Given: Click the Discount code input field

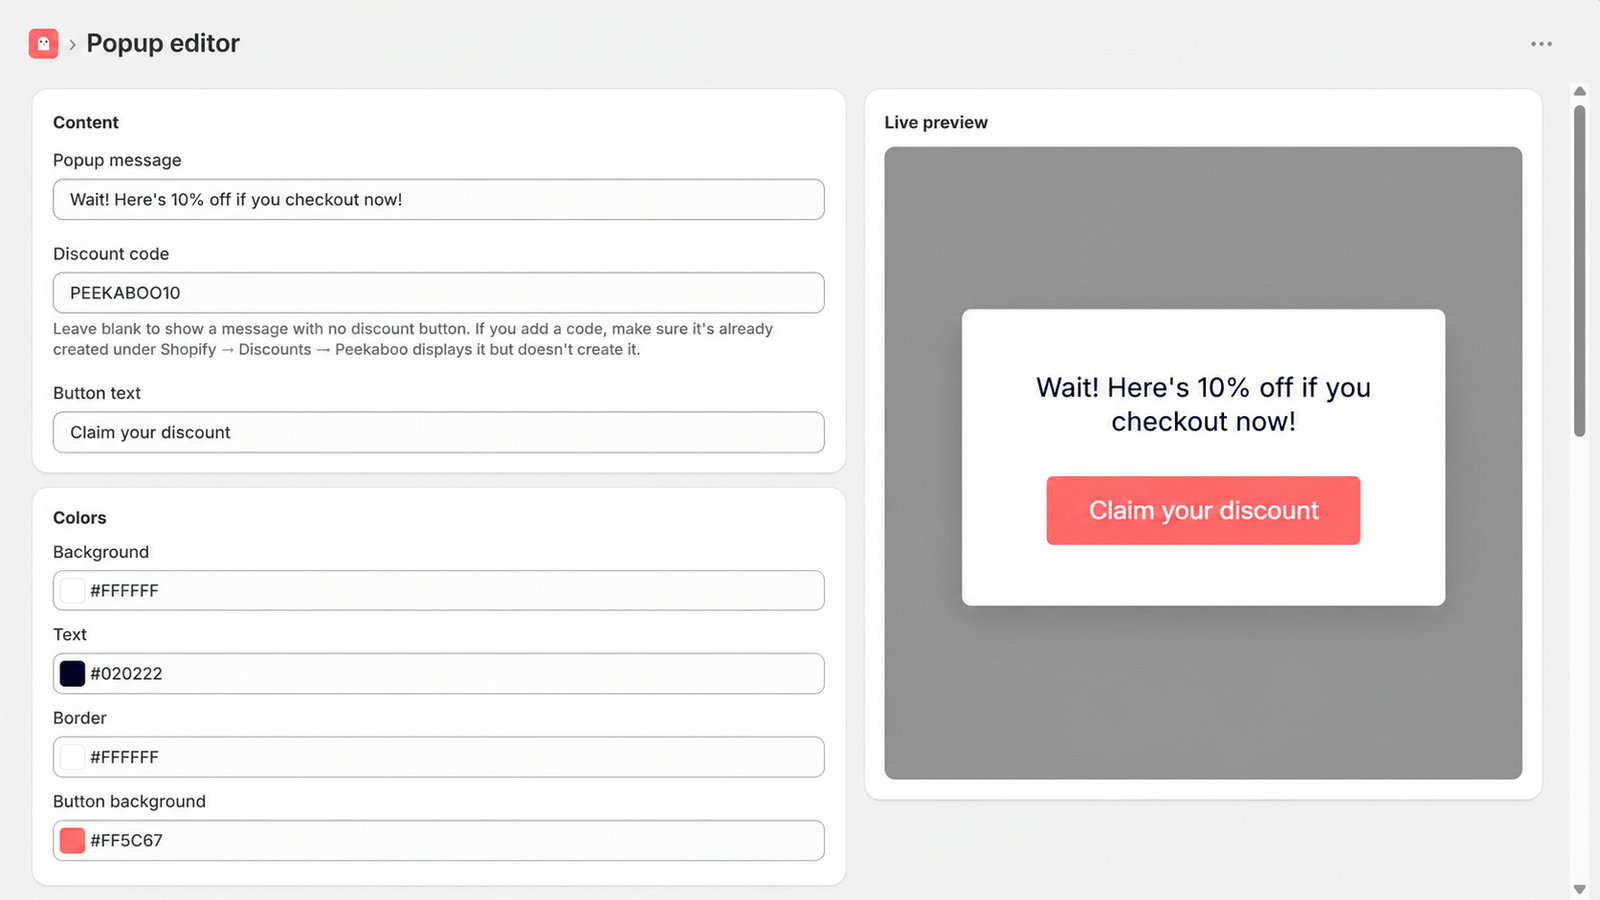Looking at the screenshot, I should coord(439,293).
